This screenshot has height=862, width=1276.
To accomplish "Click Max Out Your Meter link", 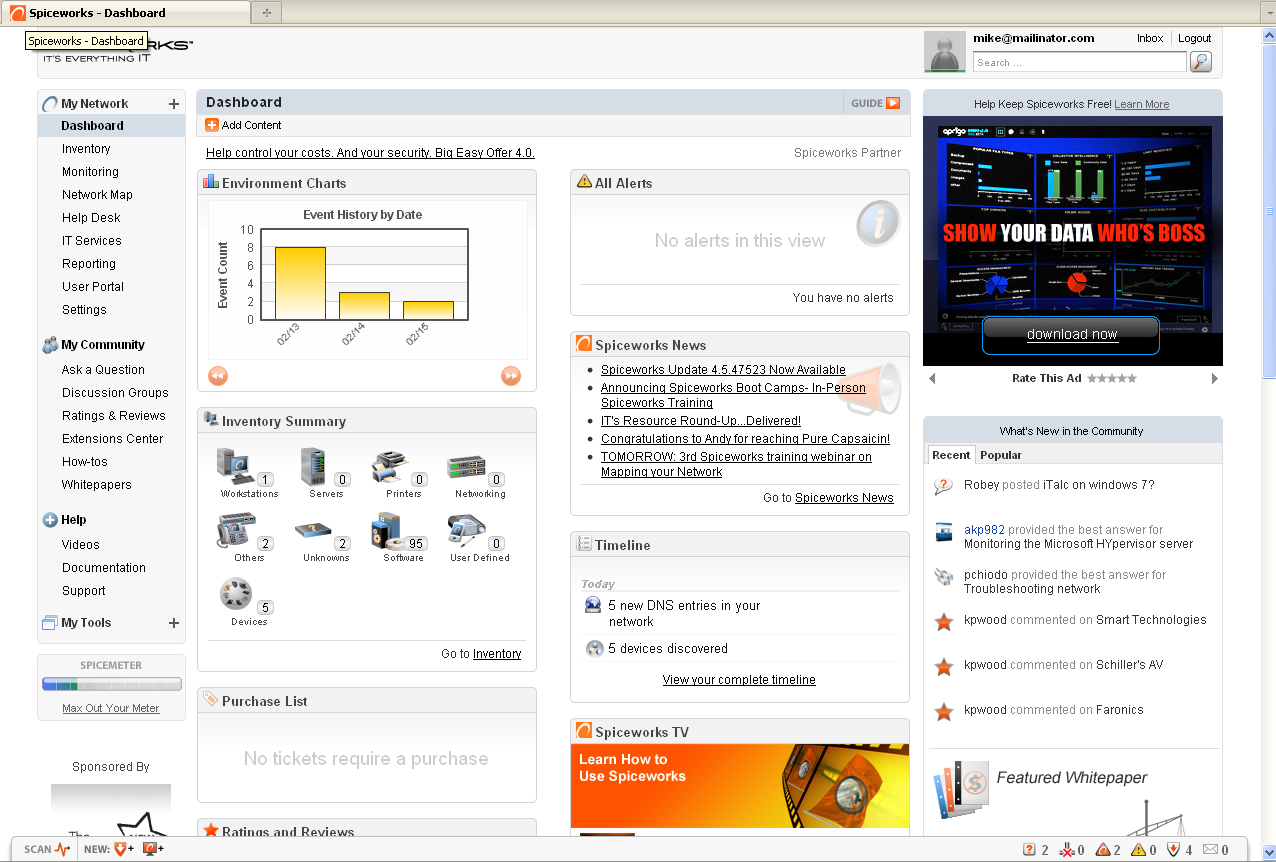I will coord(111,708).
